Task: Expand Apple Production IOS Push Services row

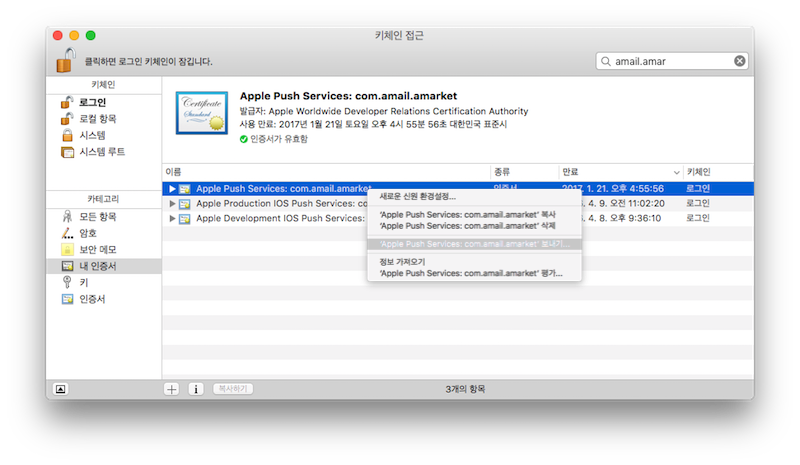Action: pyautogui.click(x=172, y=204)
